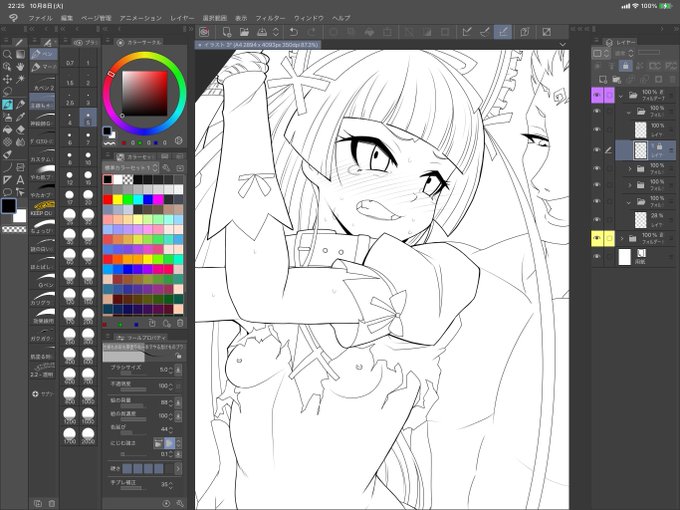The image size is (680, 510).
Task: Click the New document icon
Action: 226,32
